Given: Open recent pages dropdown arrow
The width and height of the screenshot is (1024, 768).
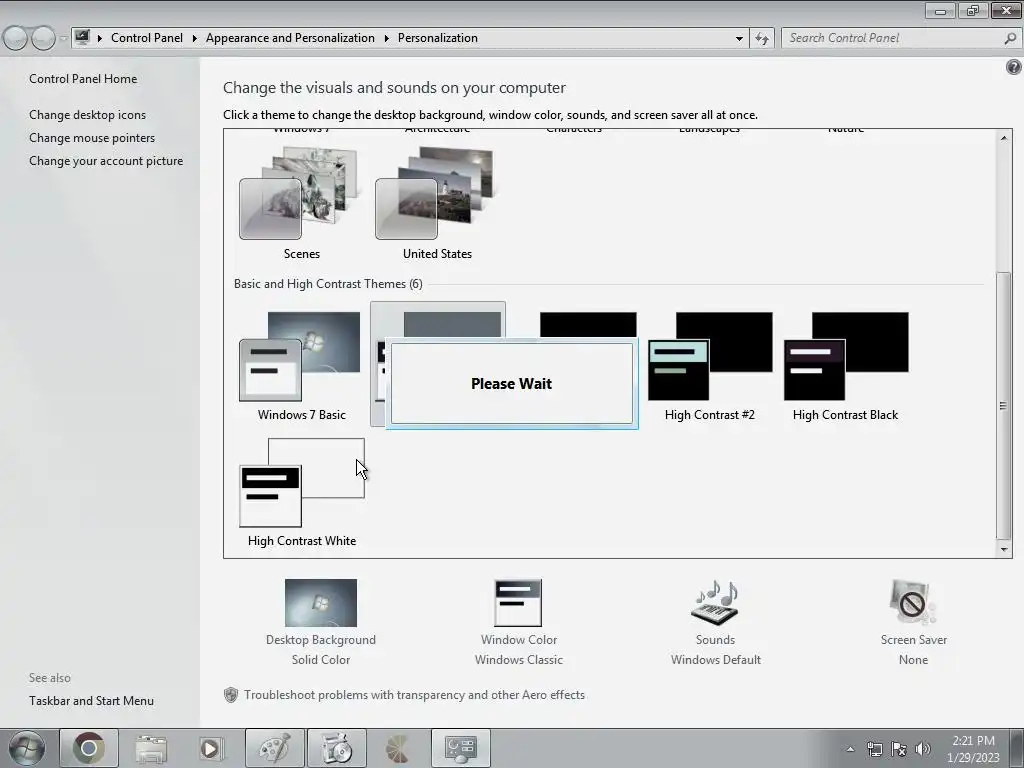Looking at the screenshot, I should coord(63,39).
